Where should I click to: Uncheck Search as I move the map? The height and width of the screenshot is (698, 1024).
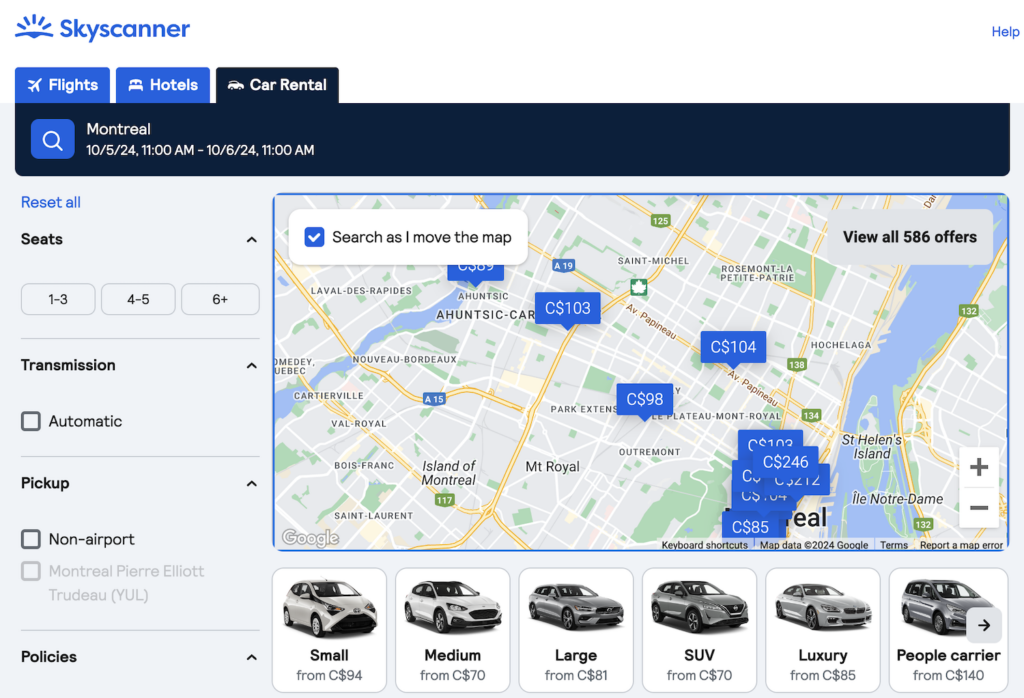[314, 237]
